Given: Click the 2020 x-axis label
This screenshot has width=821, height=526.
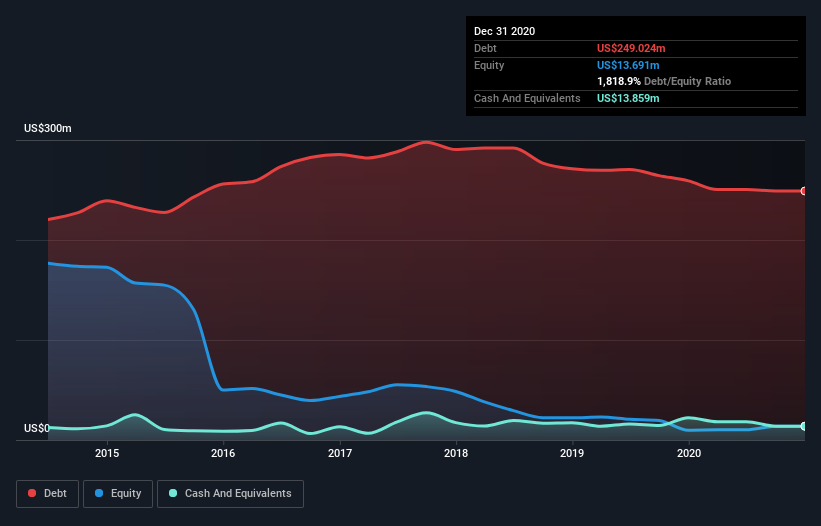Looking at the screenshot, I should [689, 453].
